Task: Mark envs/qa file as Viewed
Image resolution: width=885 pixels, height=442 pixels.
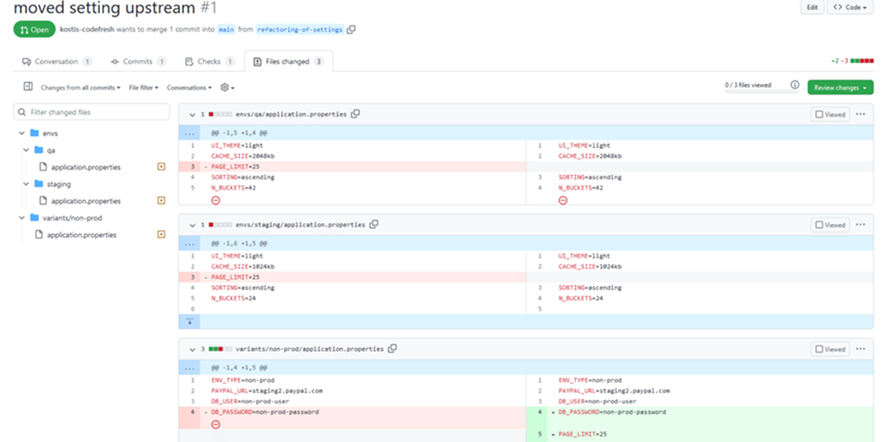Action: 830,114
